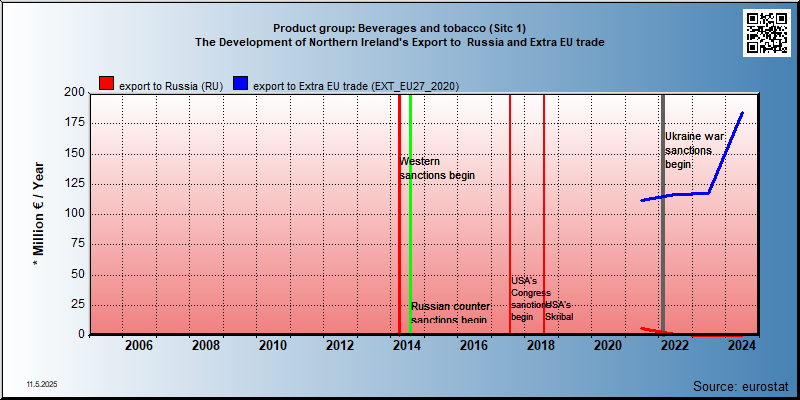This screenshot has height=400, width=800.
Task: Click the QR code image
Action: [x=767, y=33]
